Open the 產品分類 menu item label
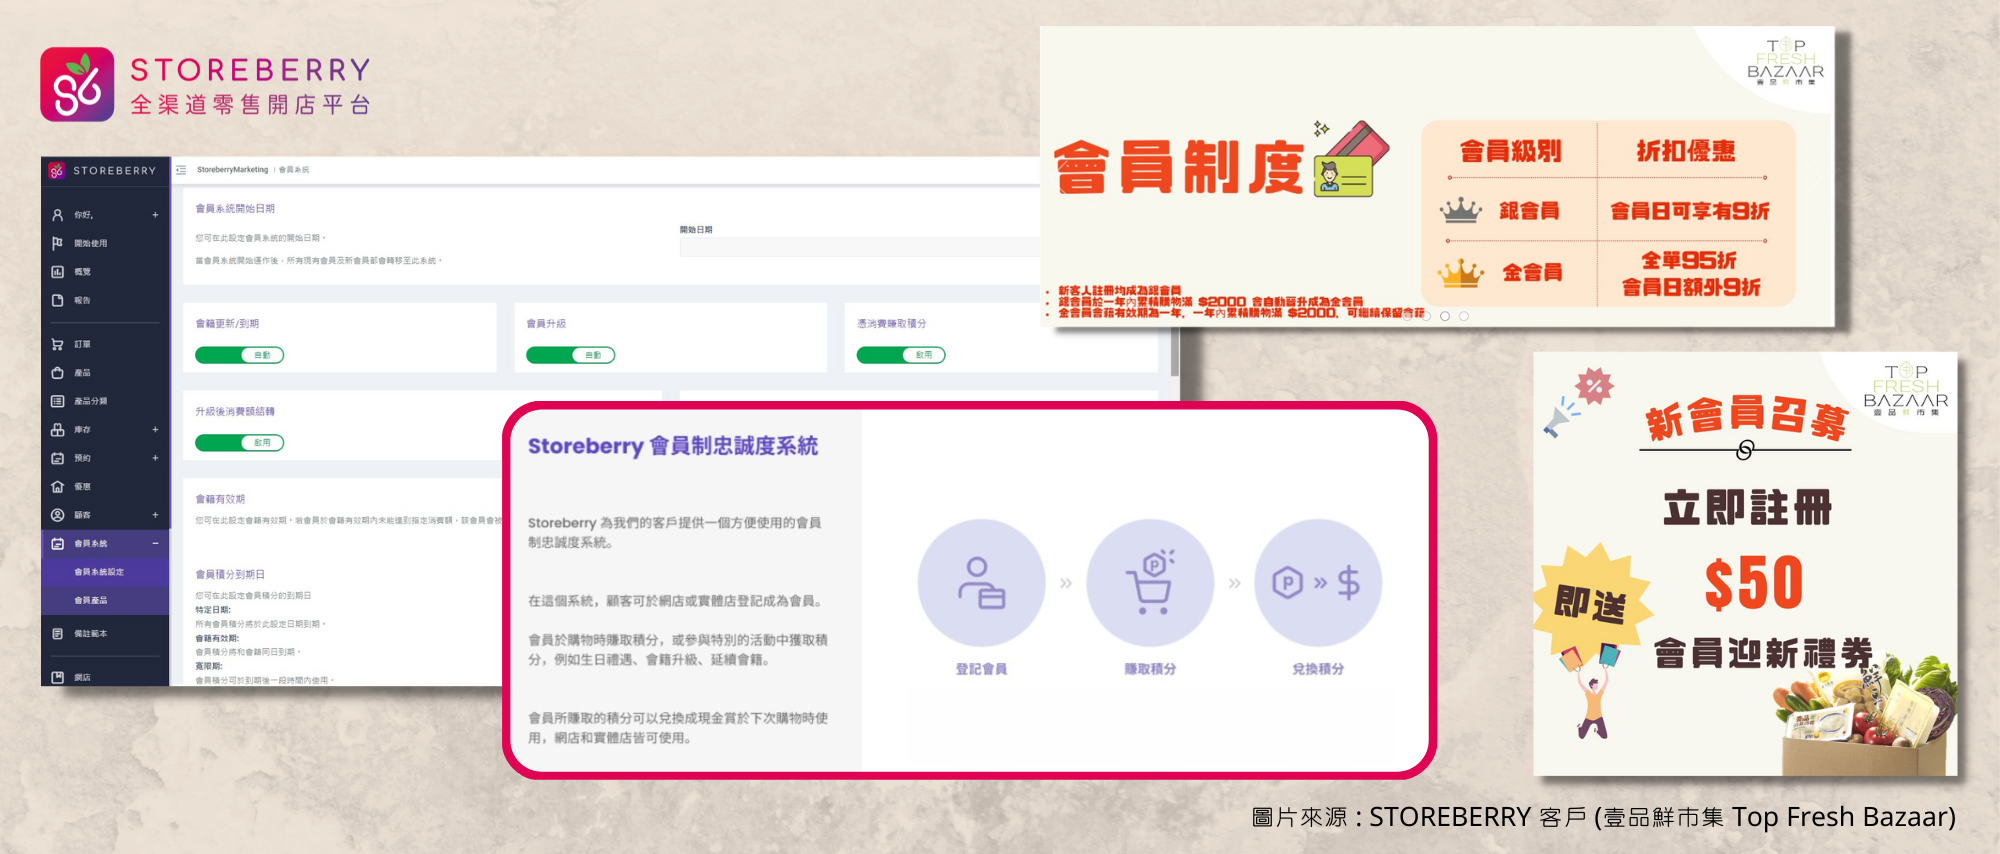Viewport: 2000px width, 854px height. click(91, 401)
